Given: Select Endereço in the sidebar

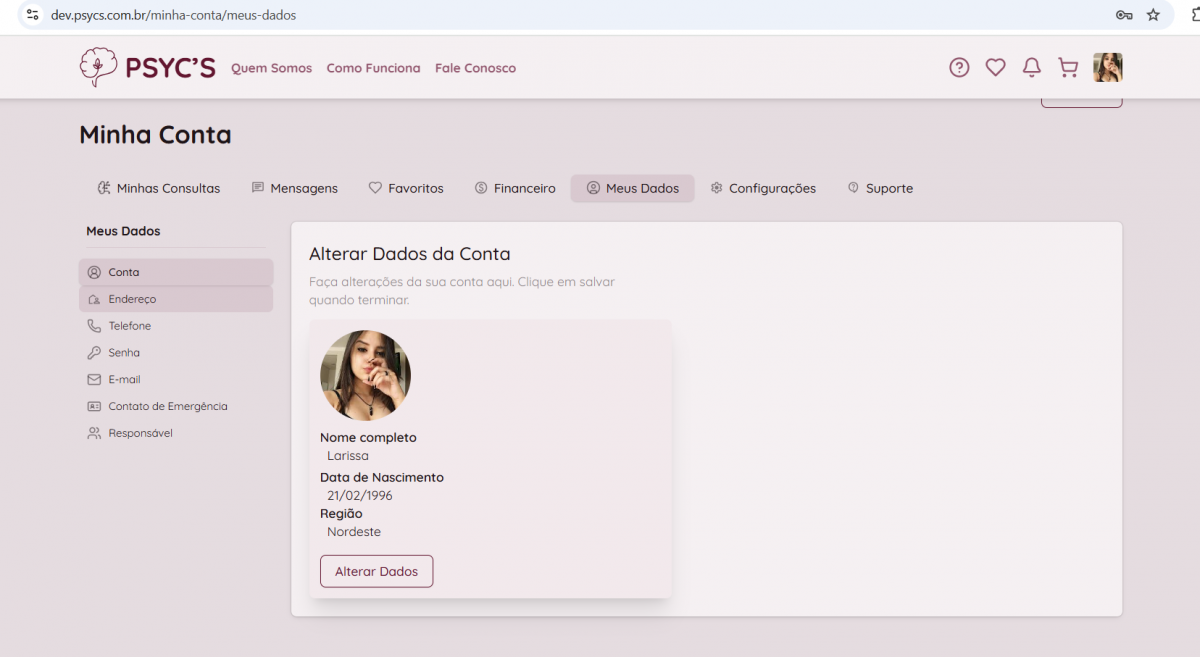Looking at the screenshot, I should pos(132,299).
